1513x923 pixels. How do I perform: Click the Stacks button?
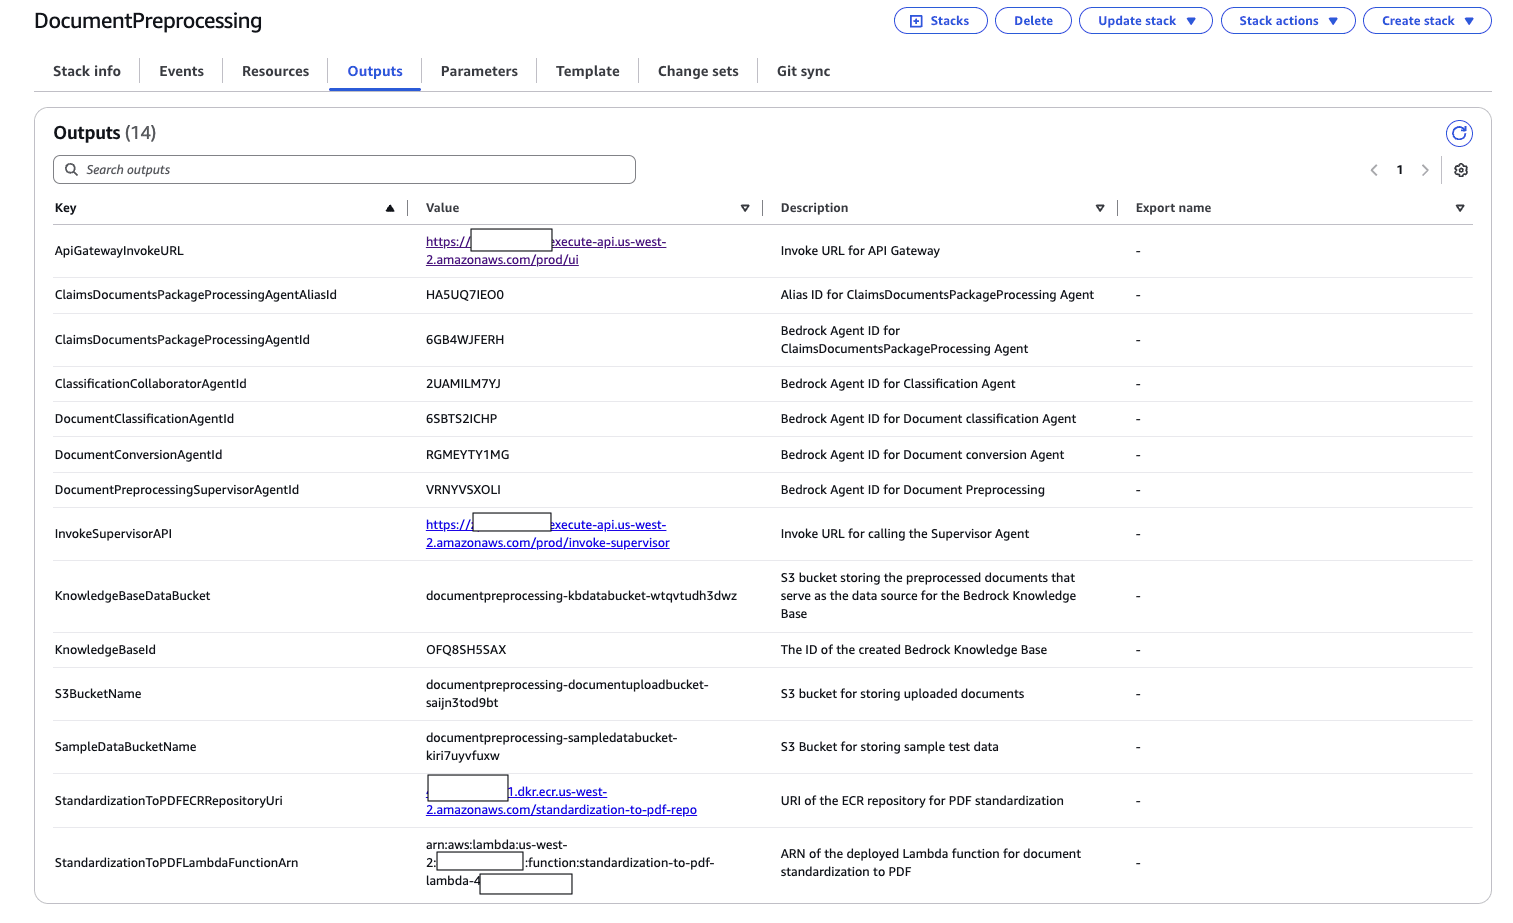click(940, 21)
